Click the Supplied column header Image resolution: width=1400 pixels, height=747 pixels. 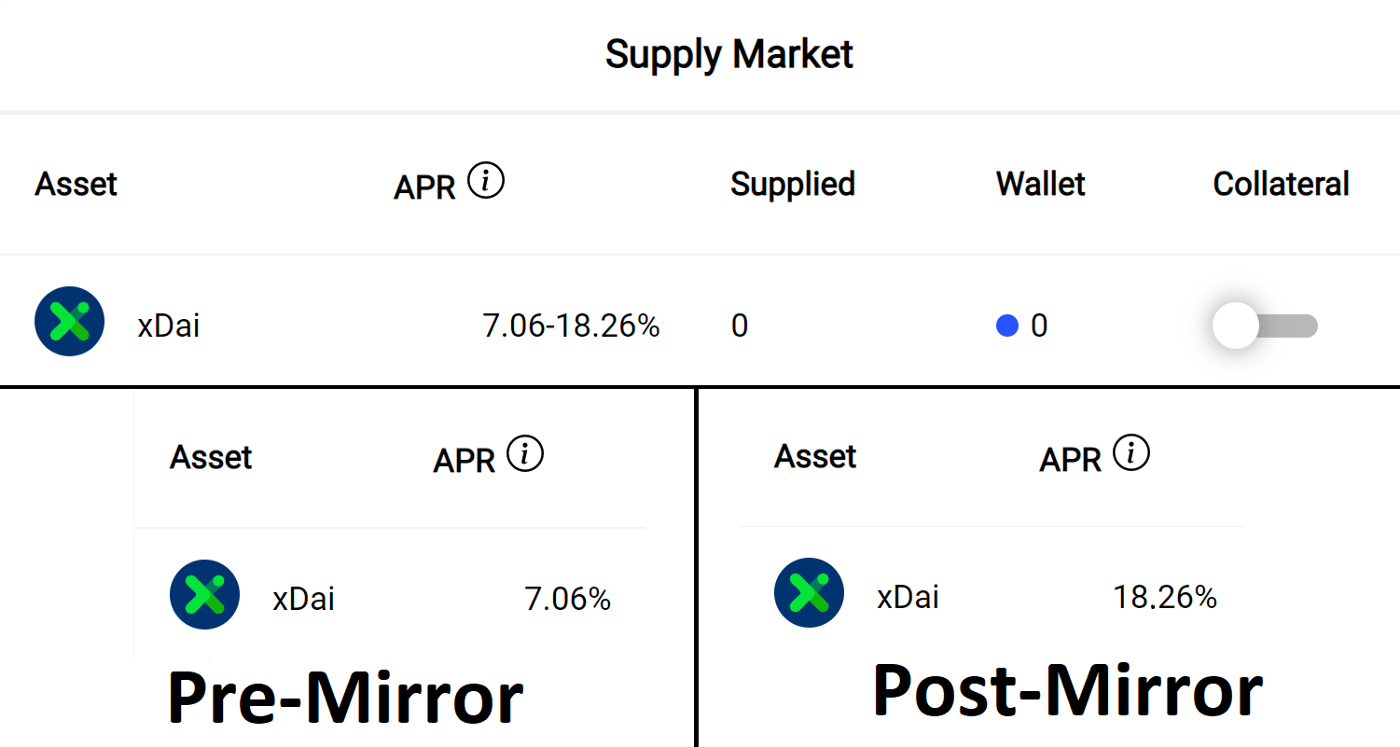pos(792,184)
